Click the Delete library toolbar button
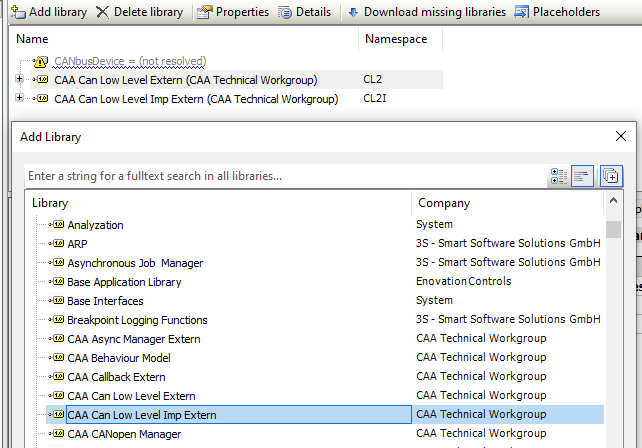Screen dimensions: 642x448 [x=139, y=12]
